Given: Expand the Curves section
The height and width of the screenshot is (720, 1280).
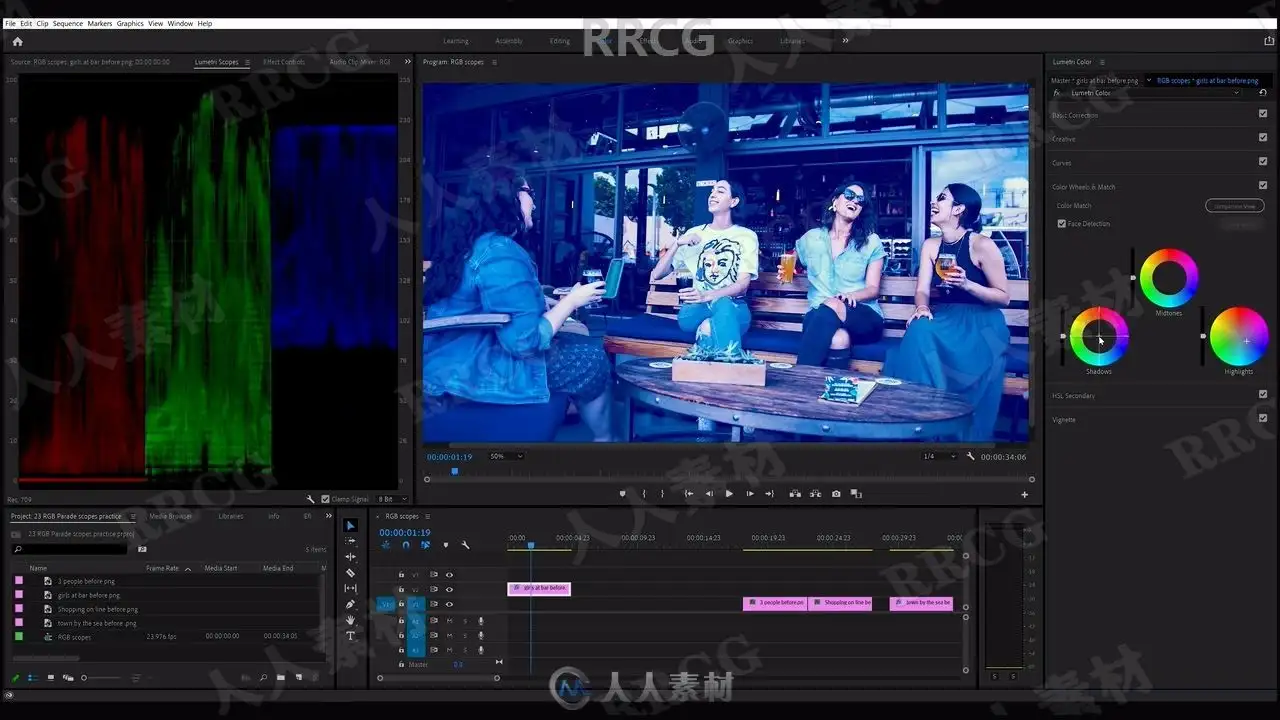Looking at the screenshot, I should [1062, 162].
